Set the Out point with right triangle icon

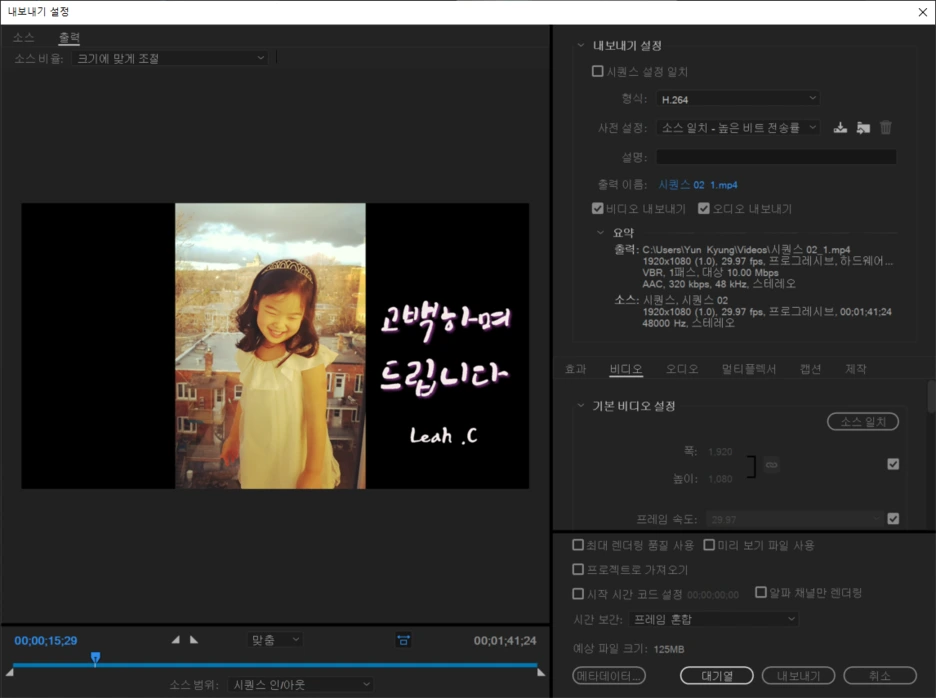191,639
